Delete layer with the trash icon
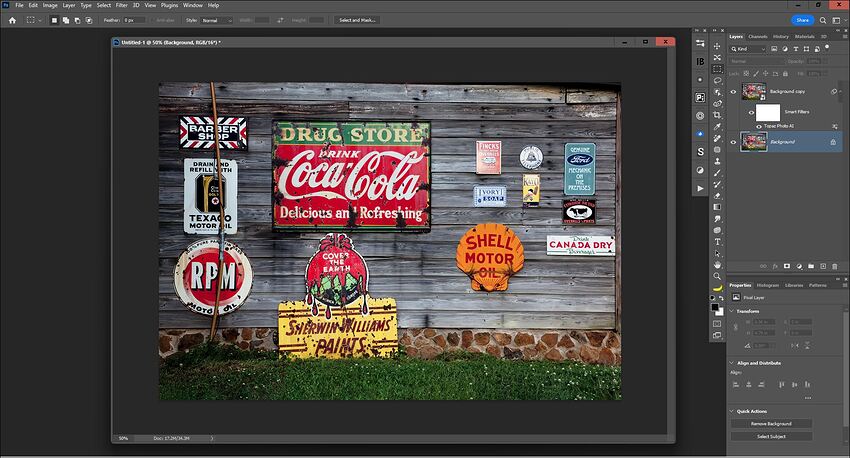Image resolution: width=850 pixels, height=458 pixels. (x=835, y=266)
